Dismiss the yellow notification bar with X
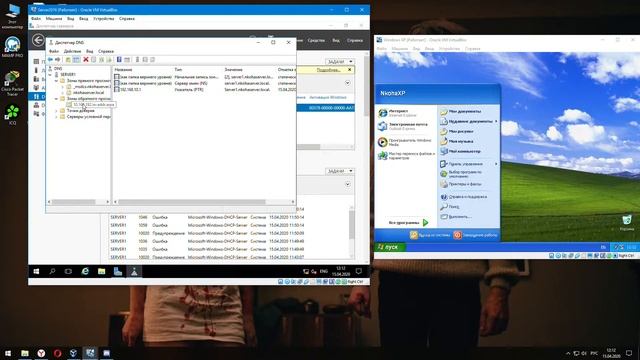Screen dimensions: 640x360 pos(349,70)
